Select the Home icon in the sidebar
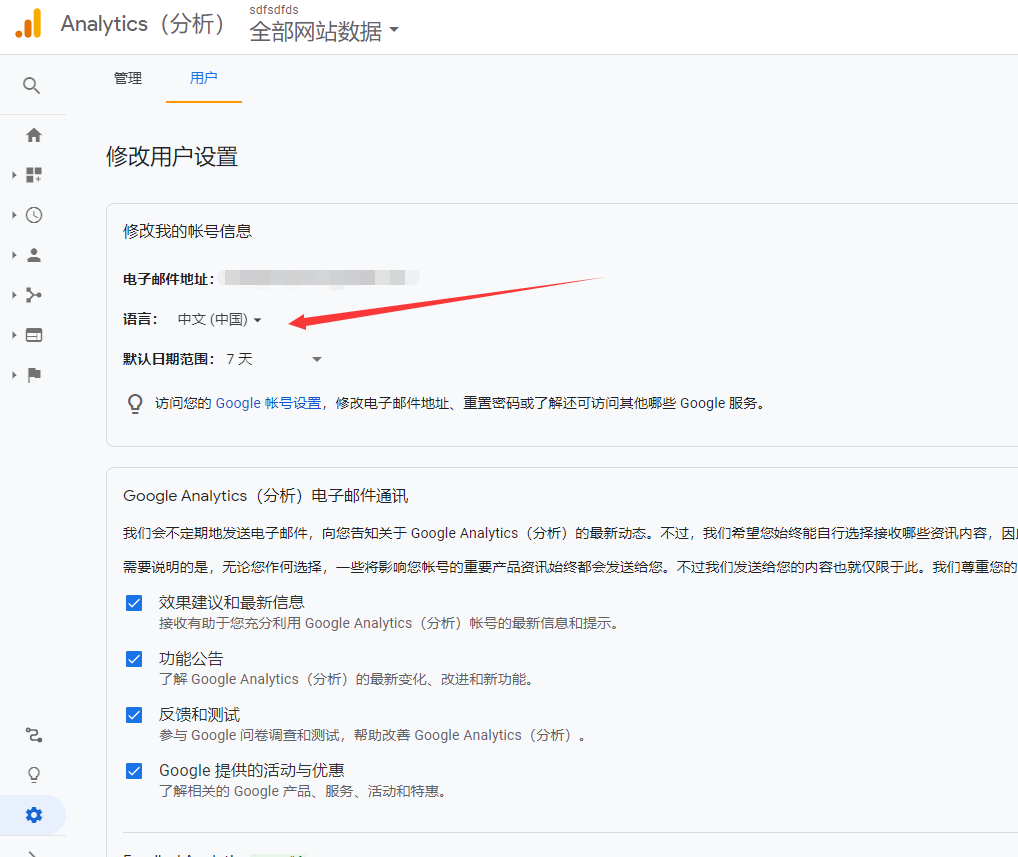Image resolution: width=1018 pixels, height=857 pixels. click(x=33, y=135)
